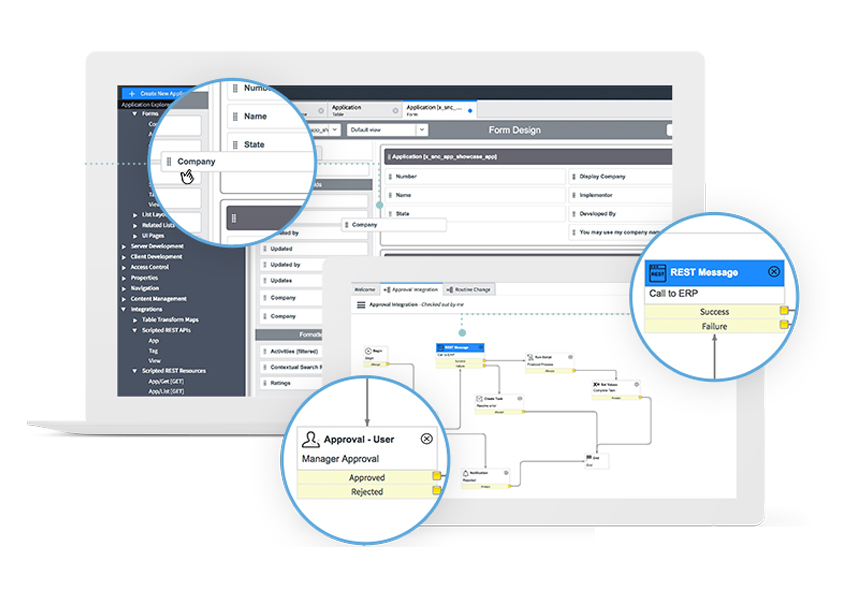This screenshot has width=858, height=597.
Task: Click the delete X on Approval - User activity
Action: click(x=426, y=438)
